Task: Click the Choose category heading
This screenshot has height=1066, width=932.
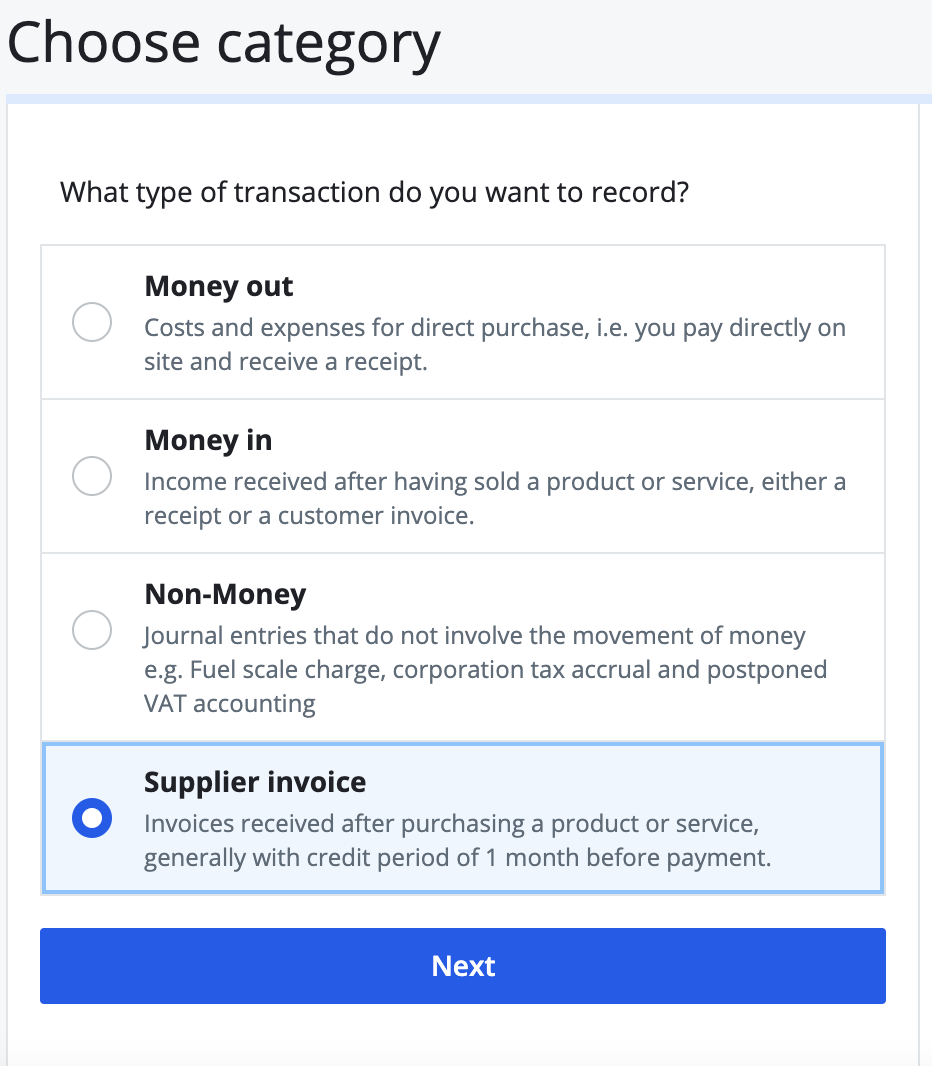Action: [223, 42]
